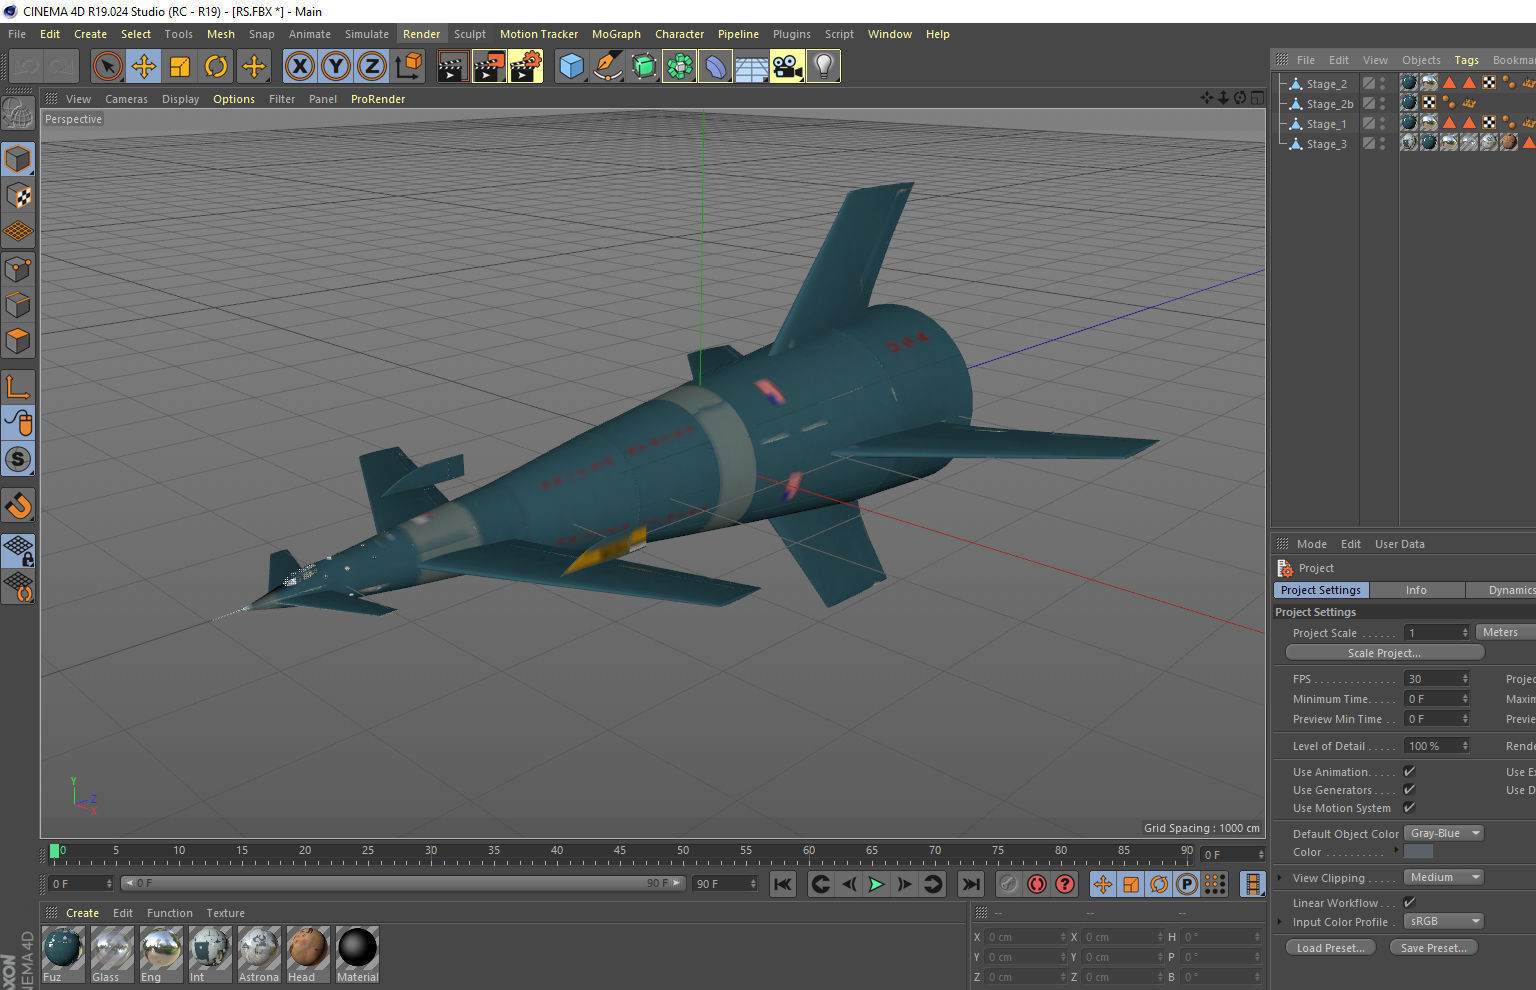Select the spline Pen tool
The height and width of the screenshot is (990, 1536).
pyautogui.click(x=607, y=67)
